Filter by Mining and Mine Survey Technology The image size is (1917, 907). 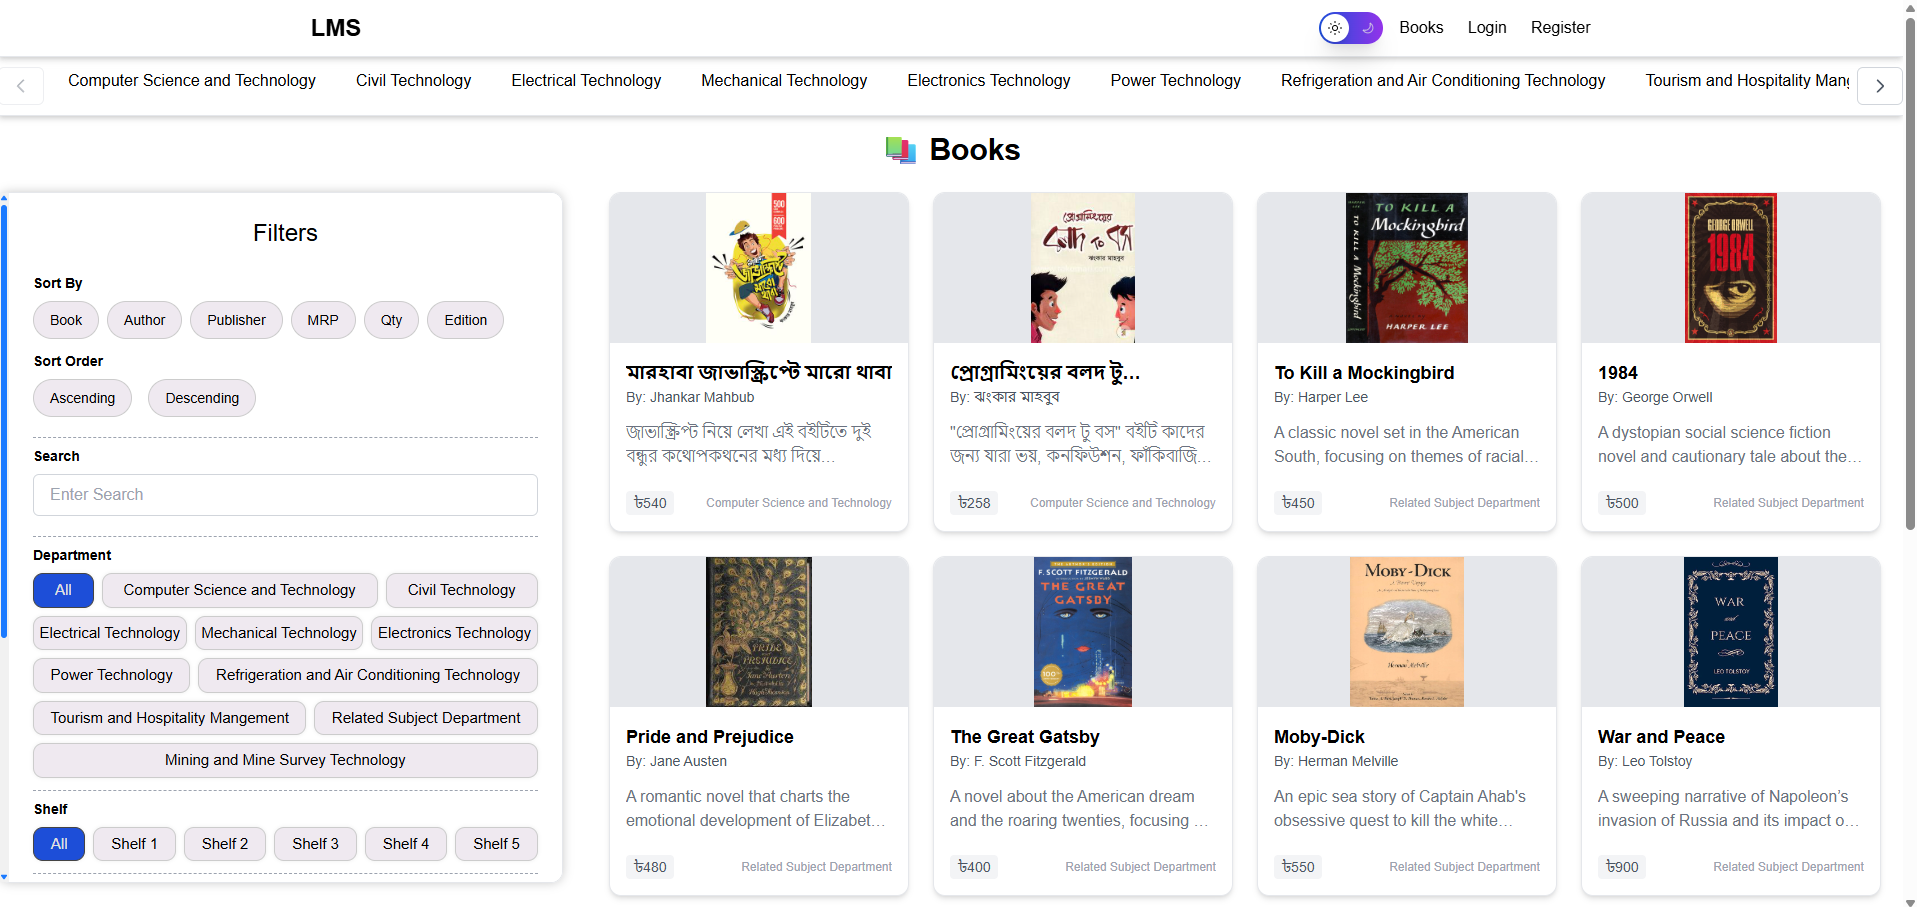(285, 760)
